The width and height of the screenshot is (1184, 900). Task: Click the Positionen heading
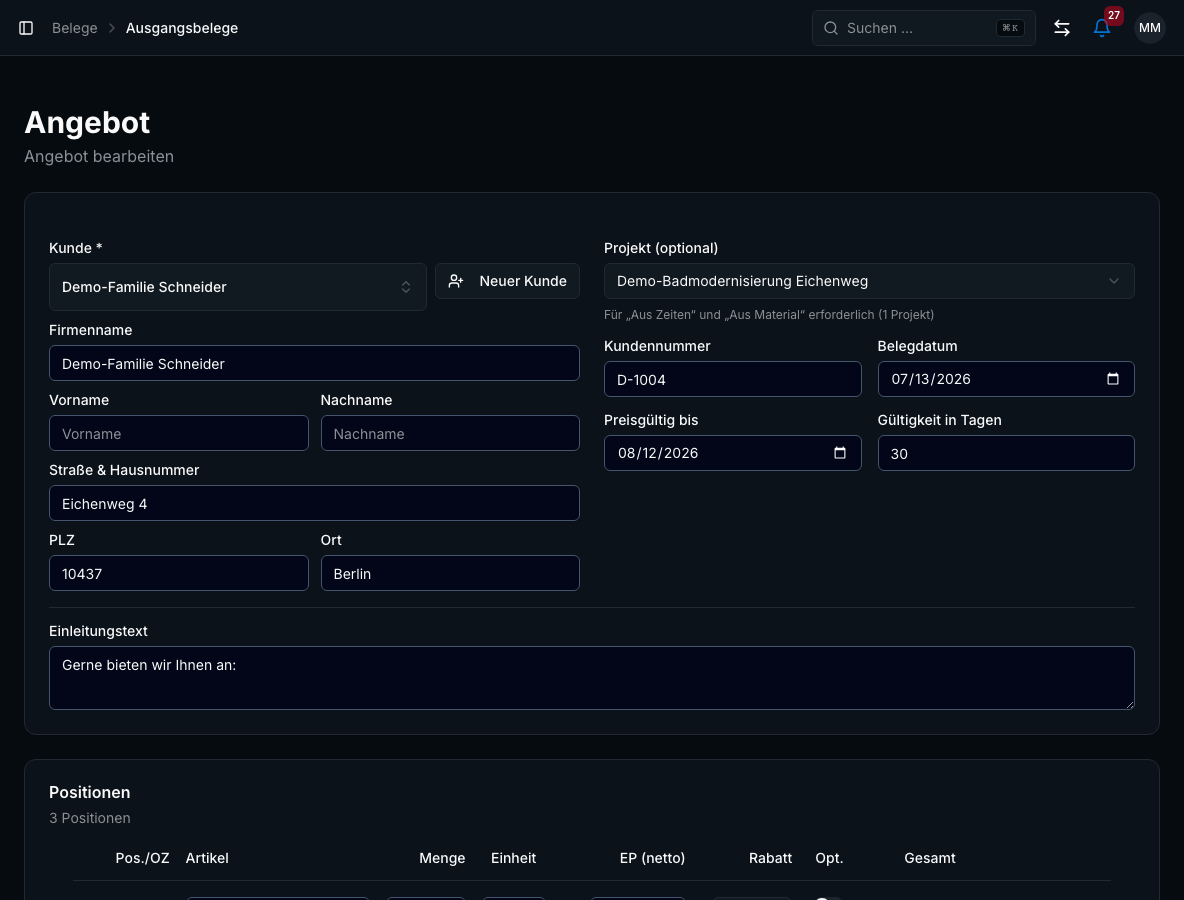click(90, 792)
